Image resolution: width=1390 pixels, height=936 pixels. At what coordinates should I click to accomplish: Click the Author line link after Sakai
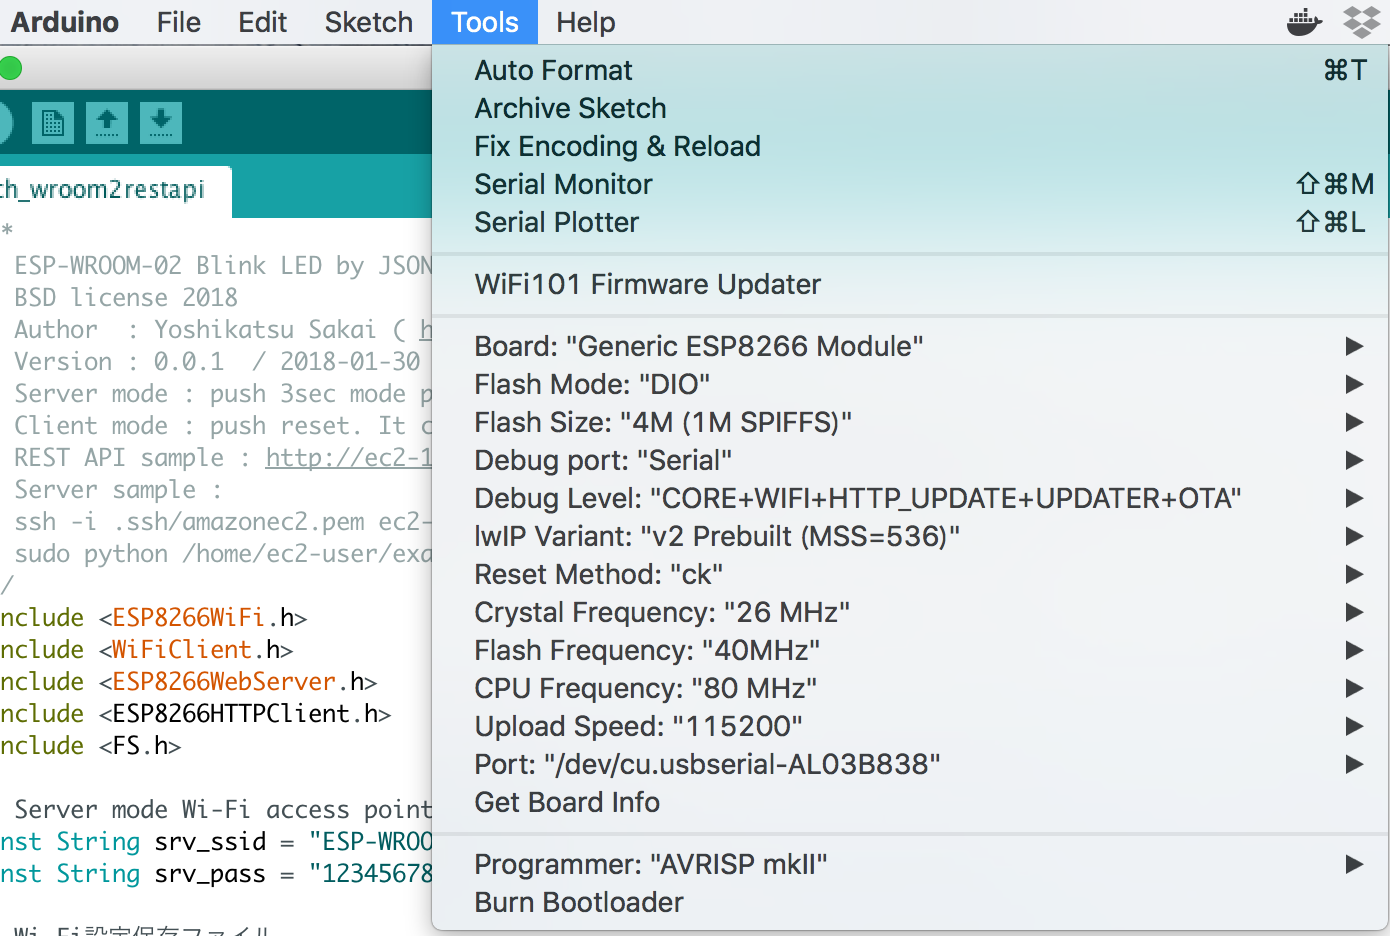click(426, 330)
